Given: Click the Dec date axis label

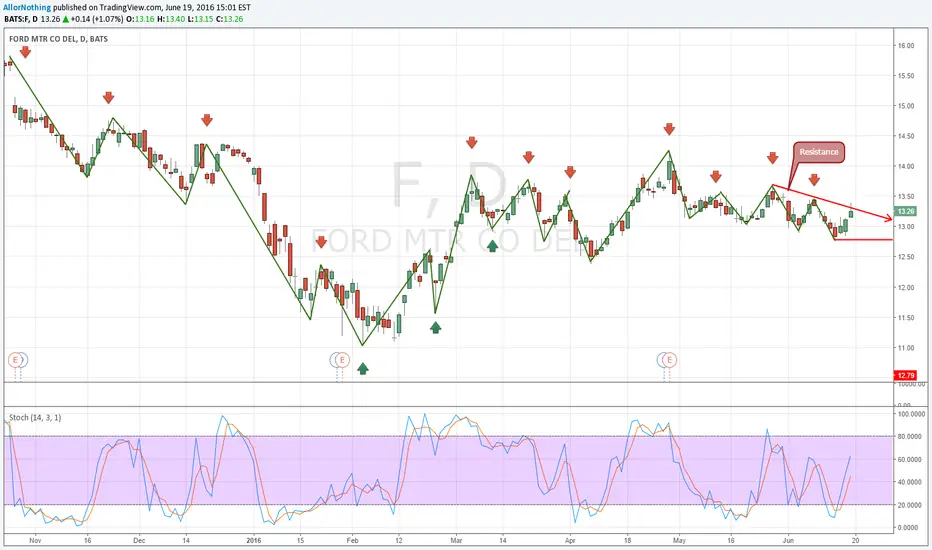Looking at the screenshot, I should tap(139, 540).
